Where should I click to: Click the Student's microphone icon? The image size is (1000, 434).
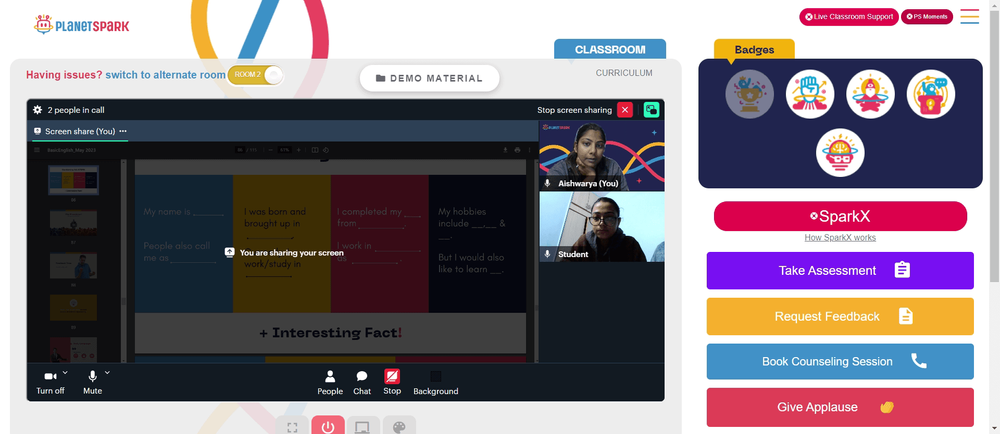(x=547, y=254)
